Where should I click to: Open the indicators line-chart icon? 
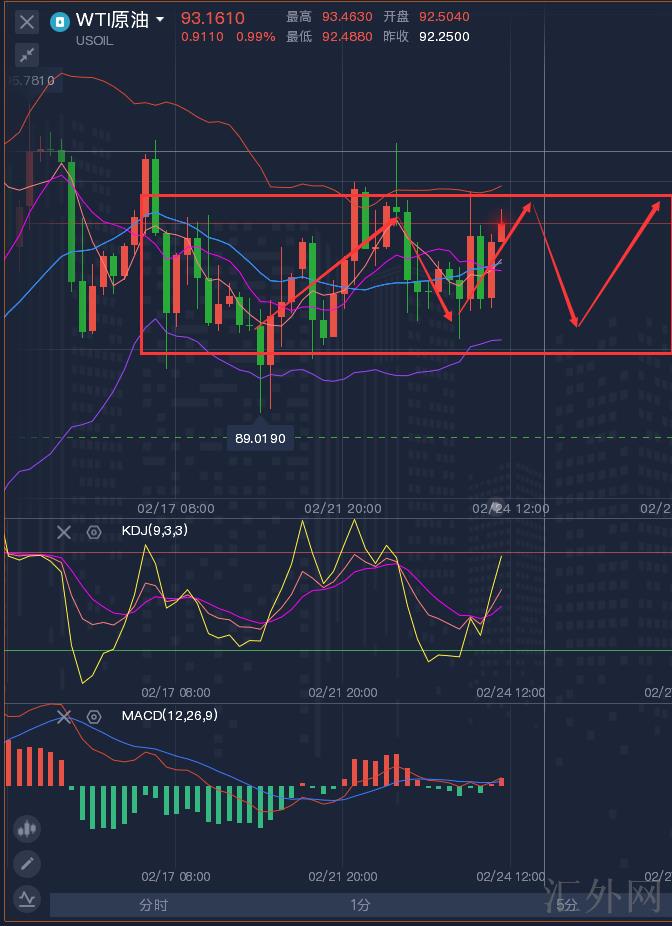point(27,898)
